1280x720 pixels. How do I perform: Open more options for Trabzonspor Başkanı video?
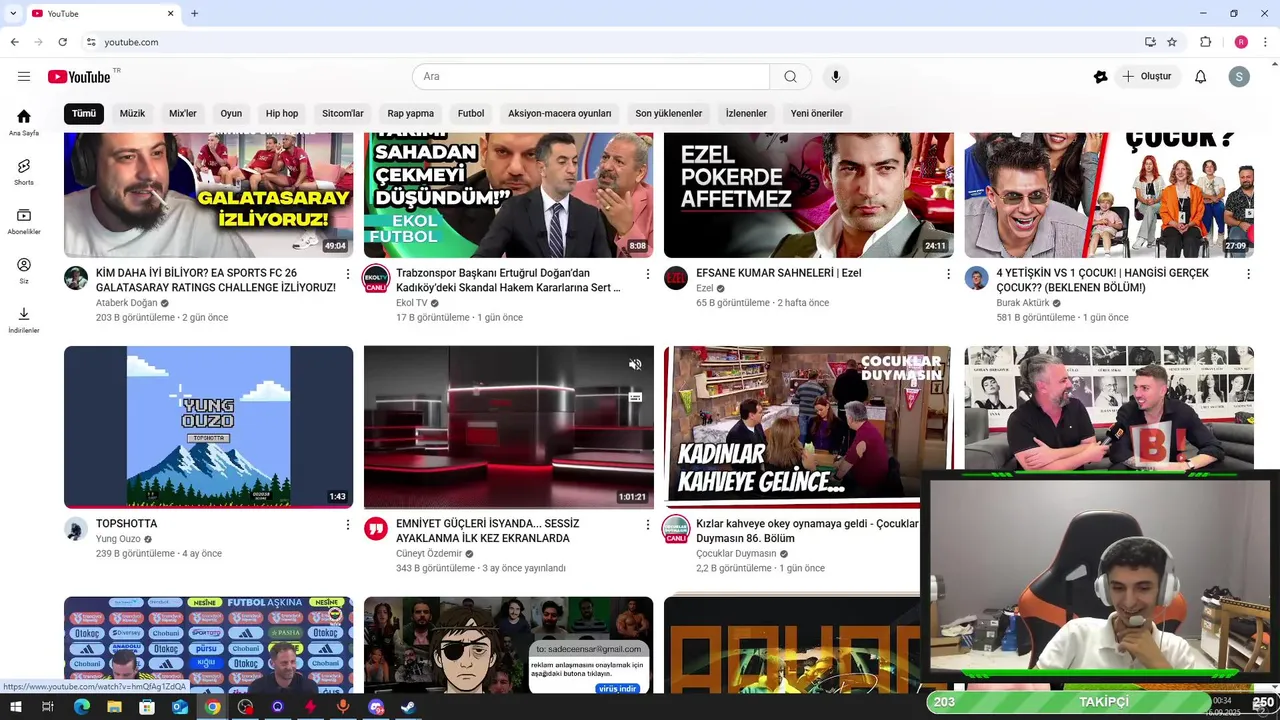point(648,274)
